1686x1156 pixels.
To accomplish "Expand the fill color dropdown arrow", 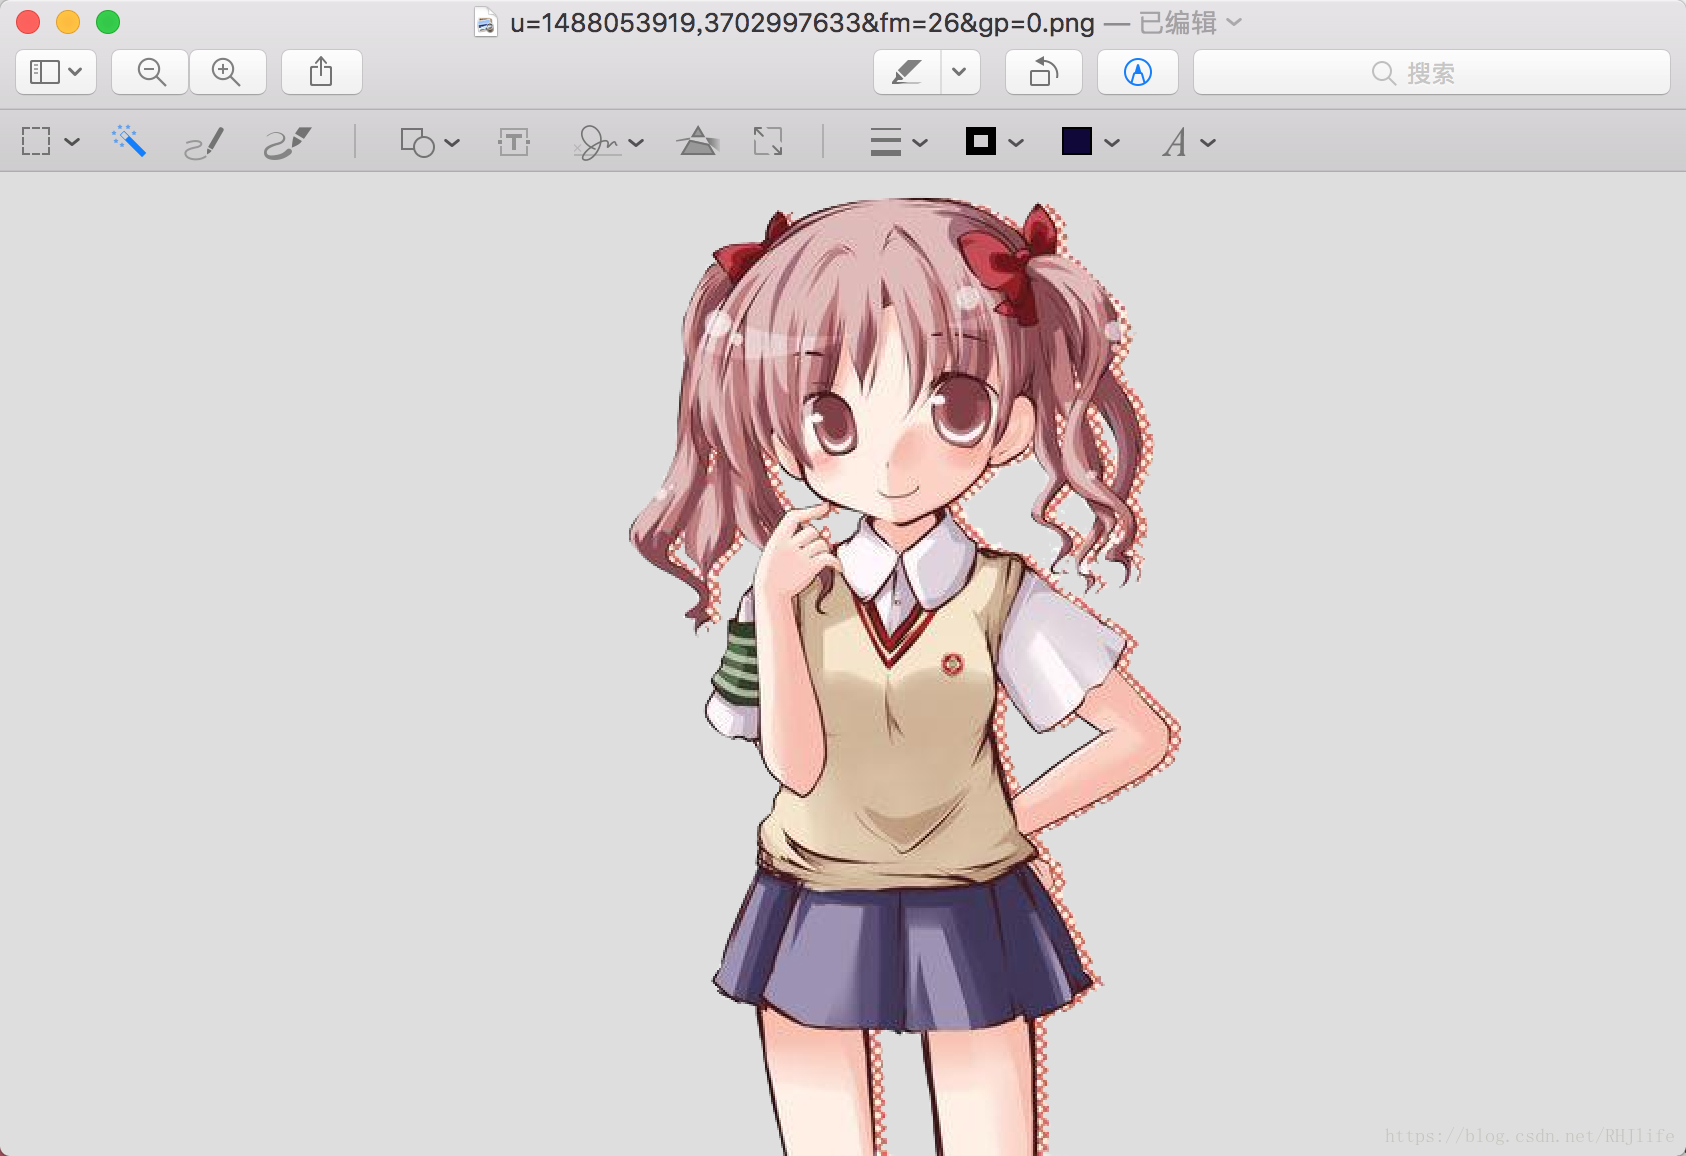I will (x=1112, y=143).
